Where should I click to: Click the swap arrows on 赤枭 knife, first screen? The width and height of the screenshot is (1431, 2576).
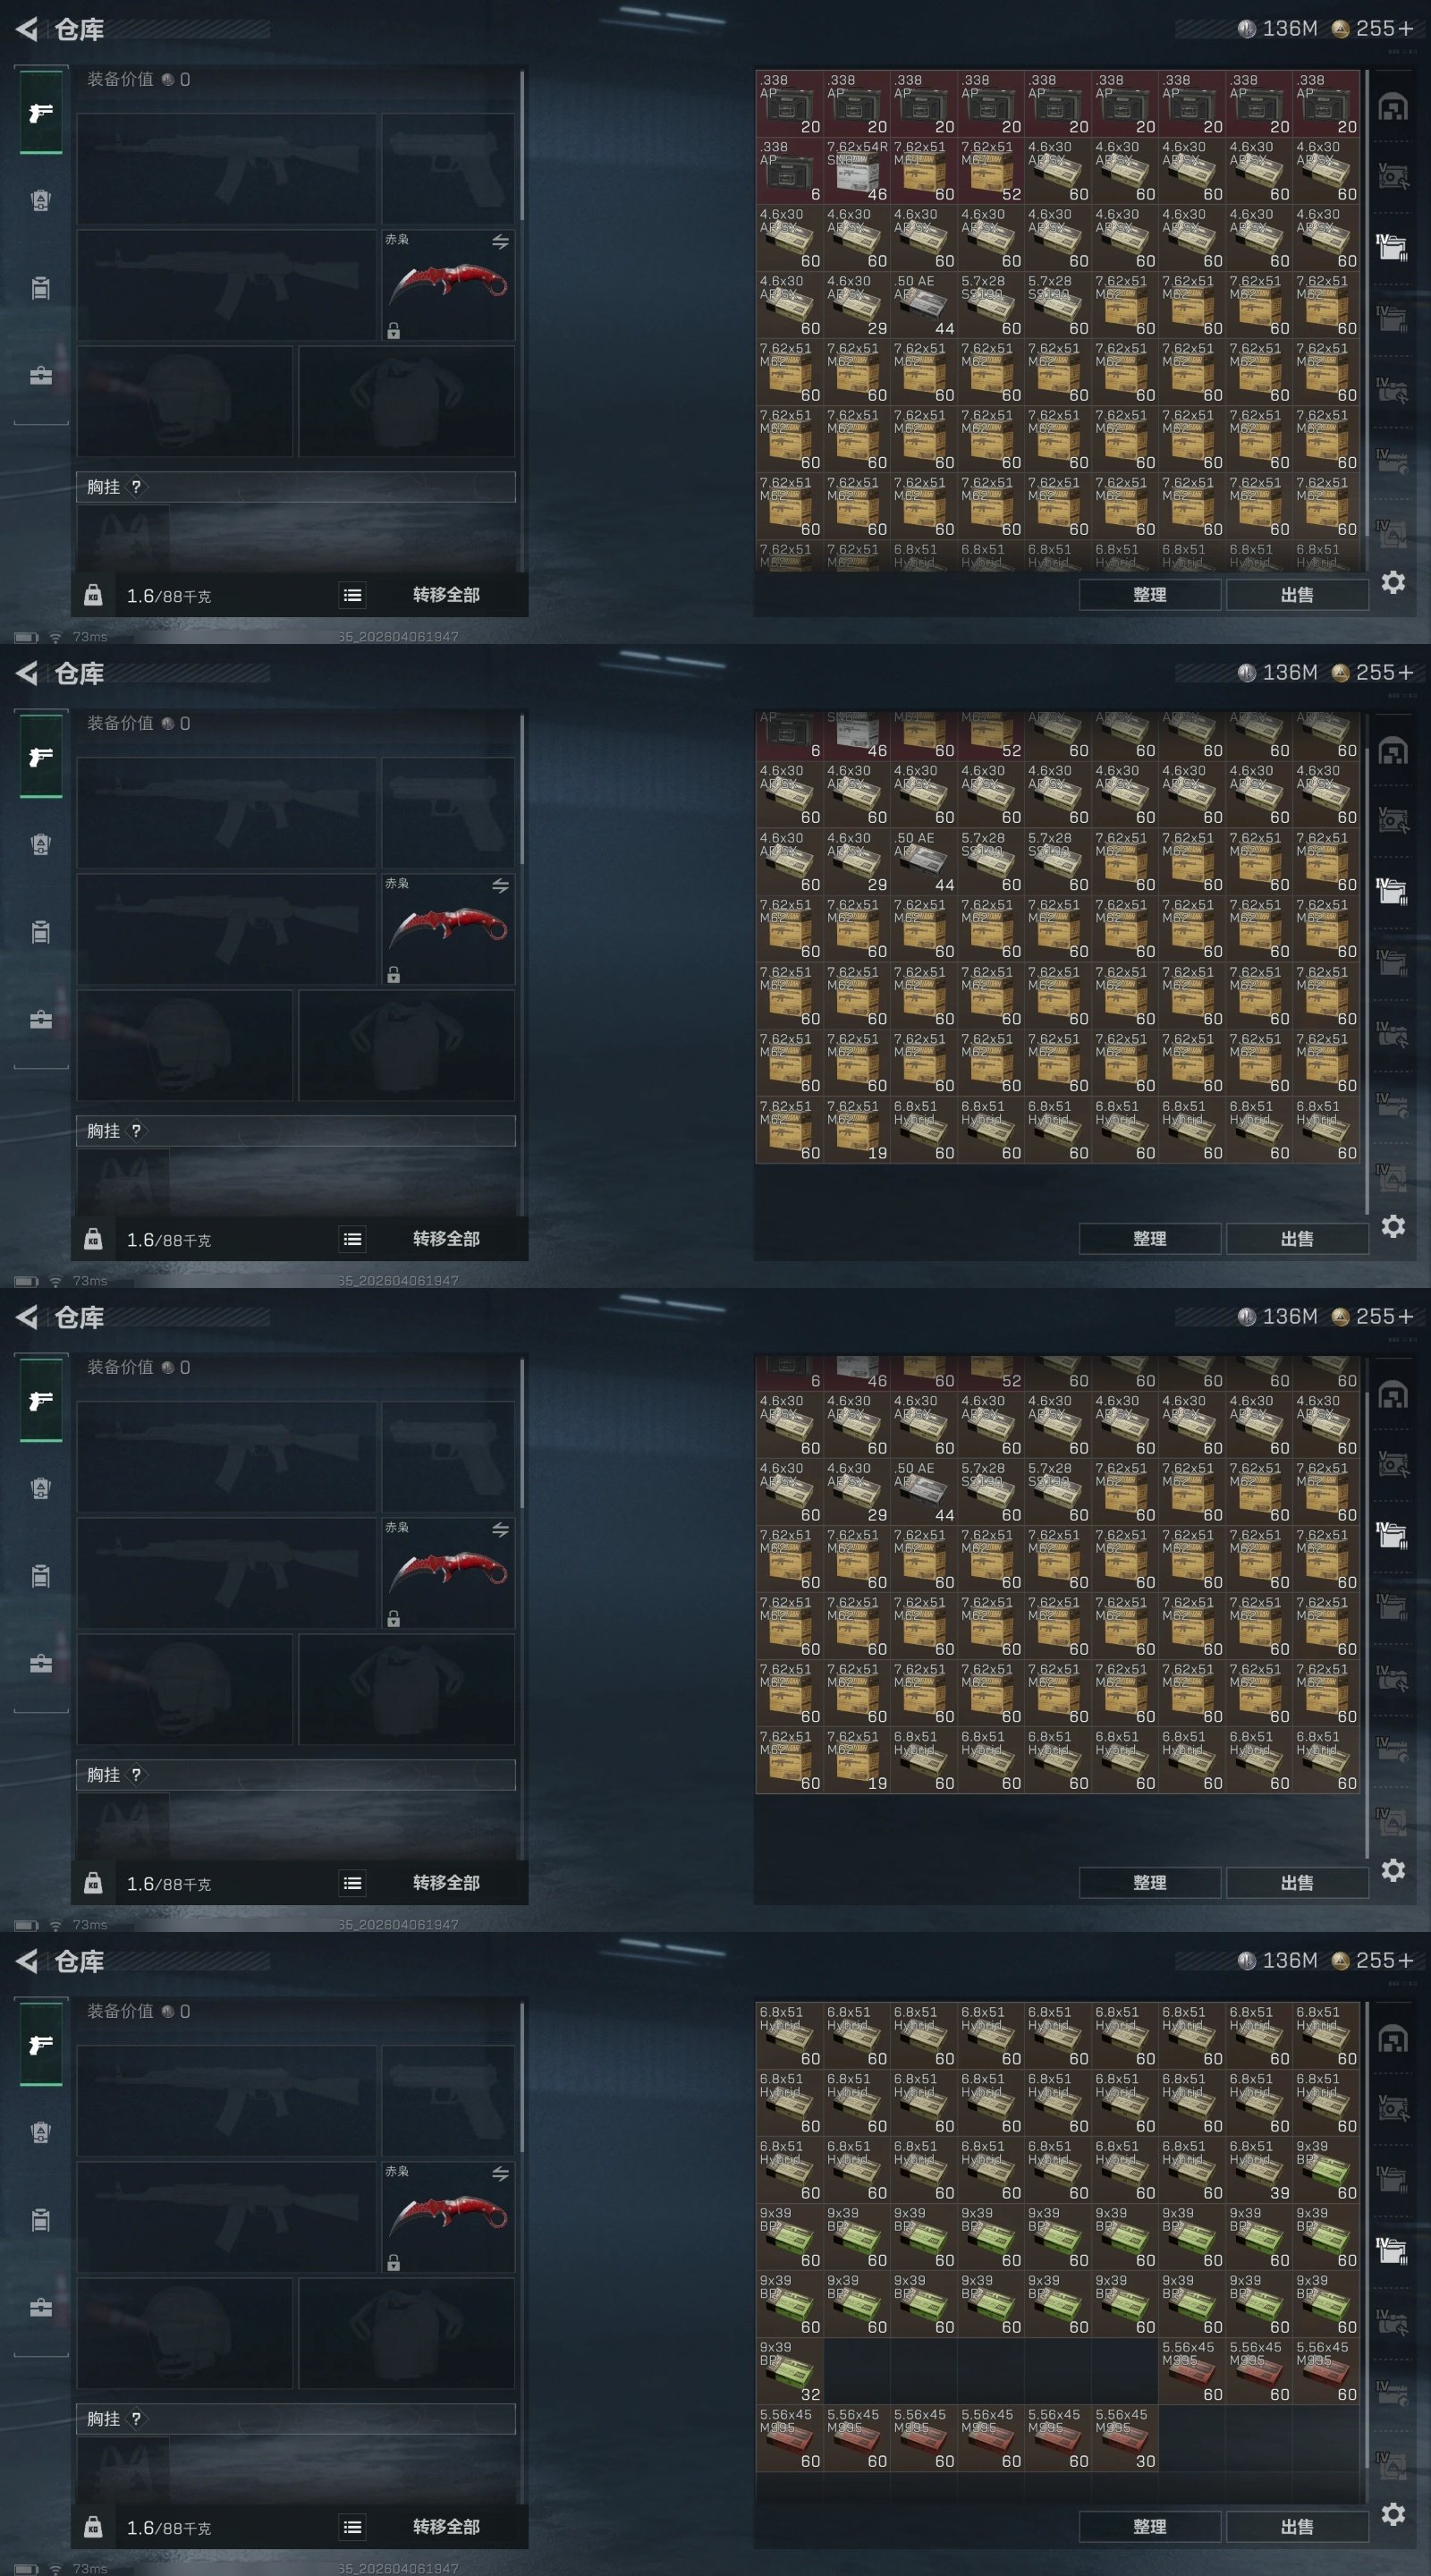pos(500,241)
